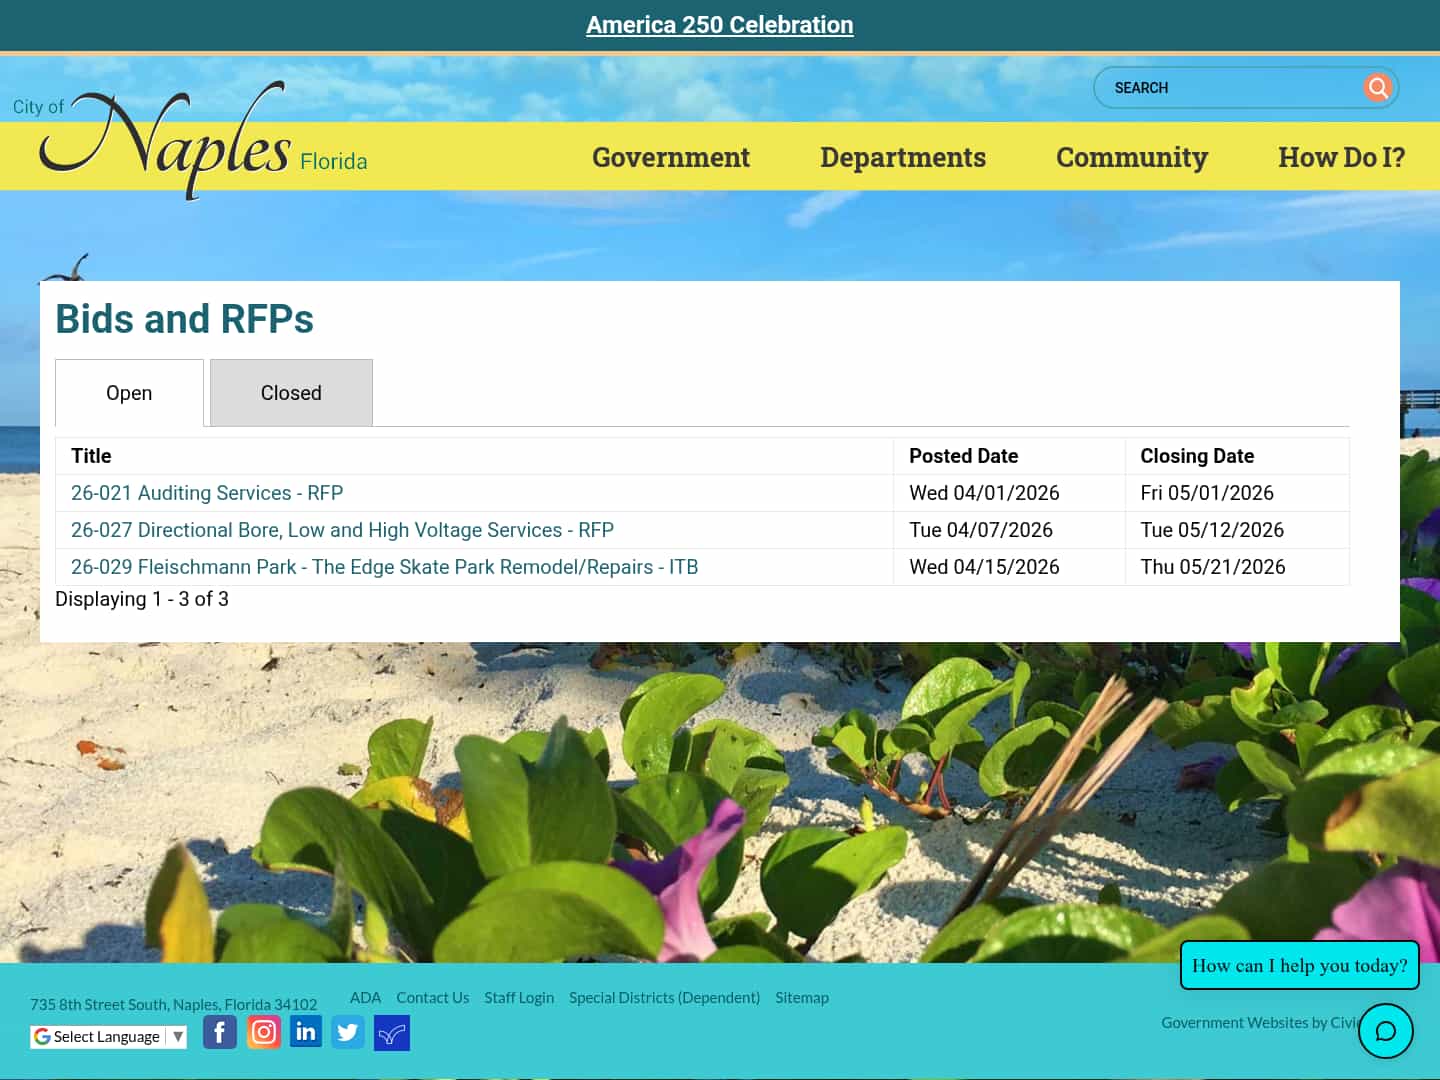Viewport: 1440px width, 1080px height.
Task: Open the Fleischmann Park Skate Park ITB
Action: click(x=385, y=566)
